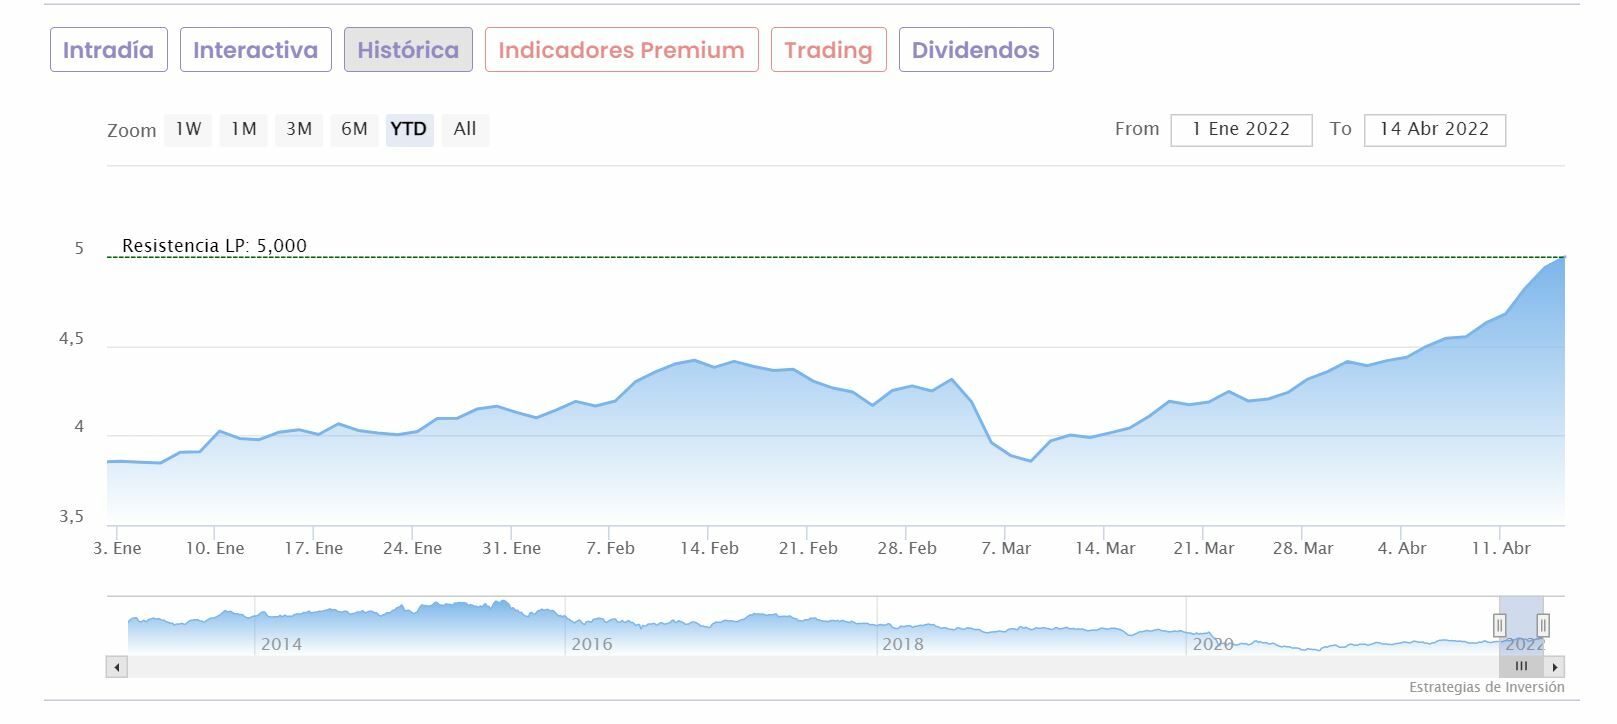Choose the 6M zoom option
Screen dimensions: 1617x724
pyautogui.click(x=354, y=129)
